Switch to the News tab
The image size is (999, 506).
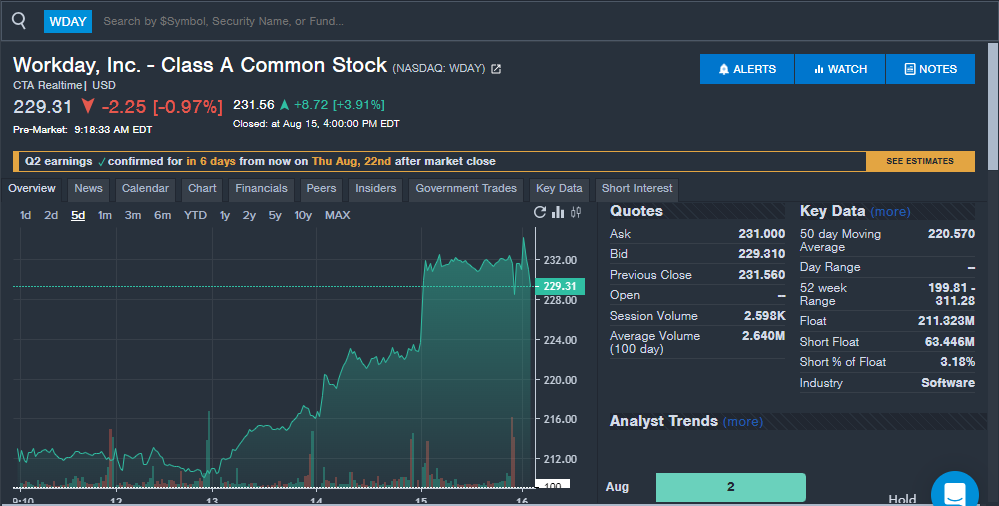[x=88, y=189]
